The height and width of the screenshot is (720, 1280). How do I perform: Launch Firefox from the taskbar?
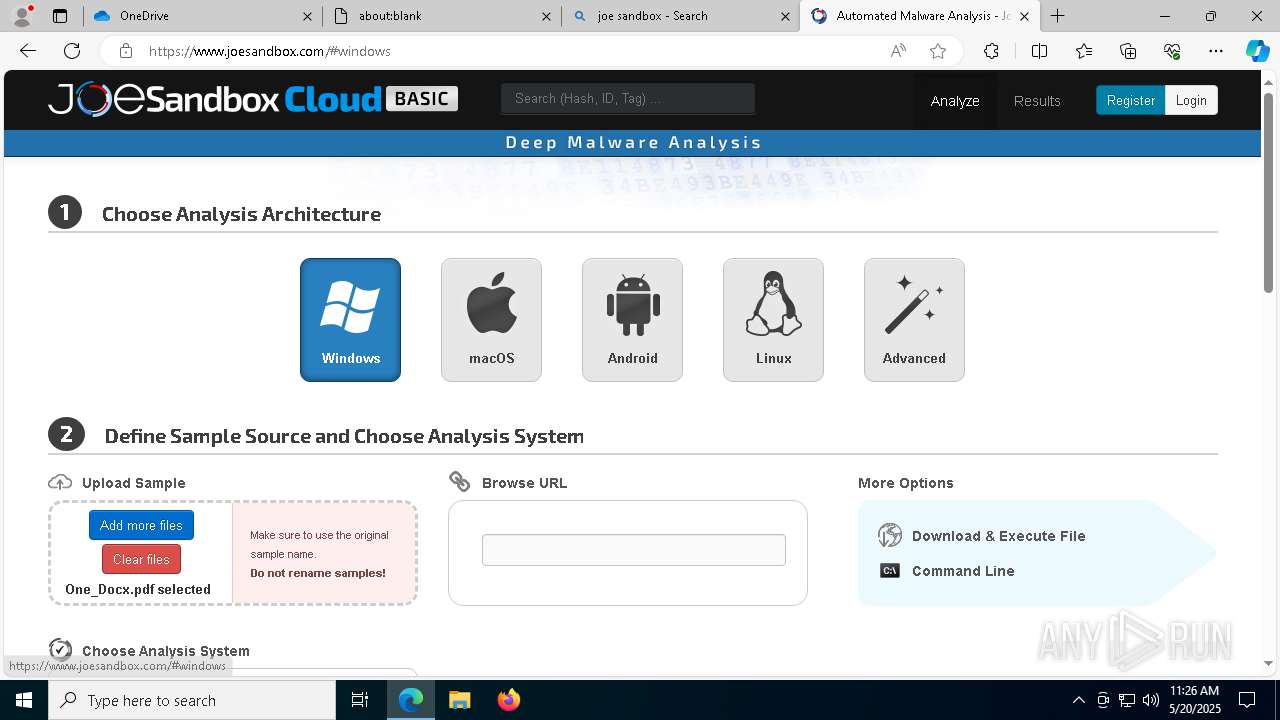pos(509,700)
